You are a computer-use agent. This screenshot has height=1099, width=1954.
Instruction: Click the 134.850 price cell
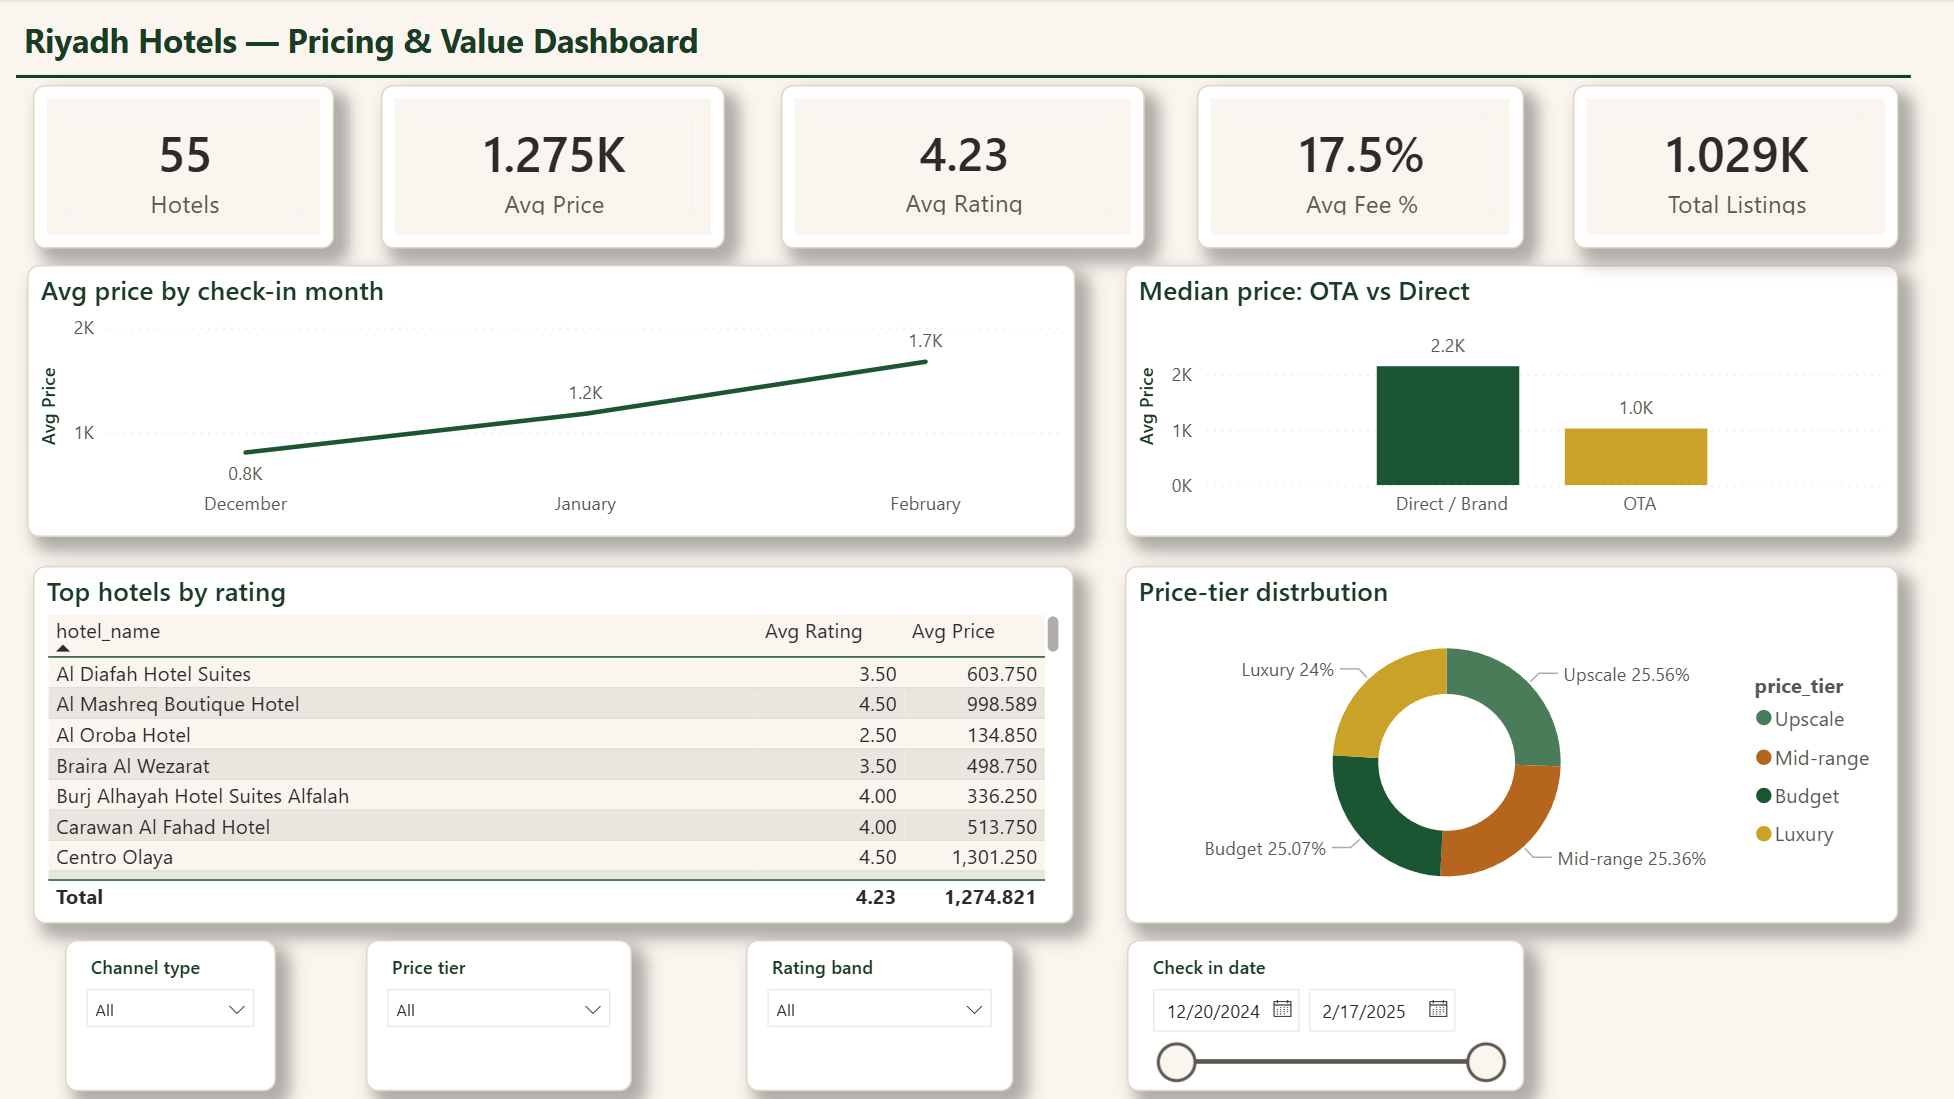(1002, 735)
